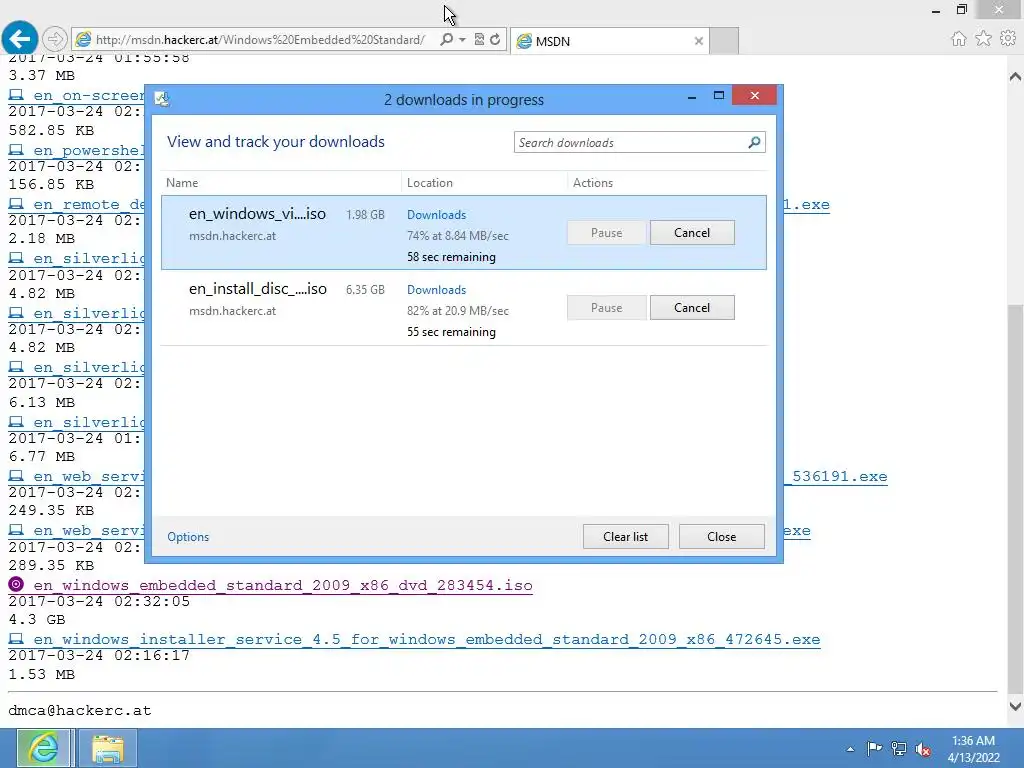Viewport: 1024px width, 768px height.
Task: Select the en_install_disc_....iso download row
Action: coord(464,308)
